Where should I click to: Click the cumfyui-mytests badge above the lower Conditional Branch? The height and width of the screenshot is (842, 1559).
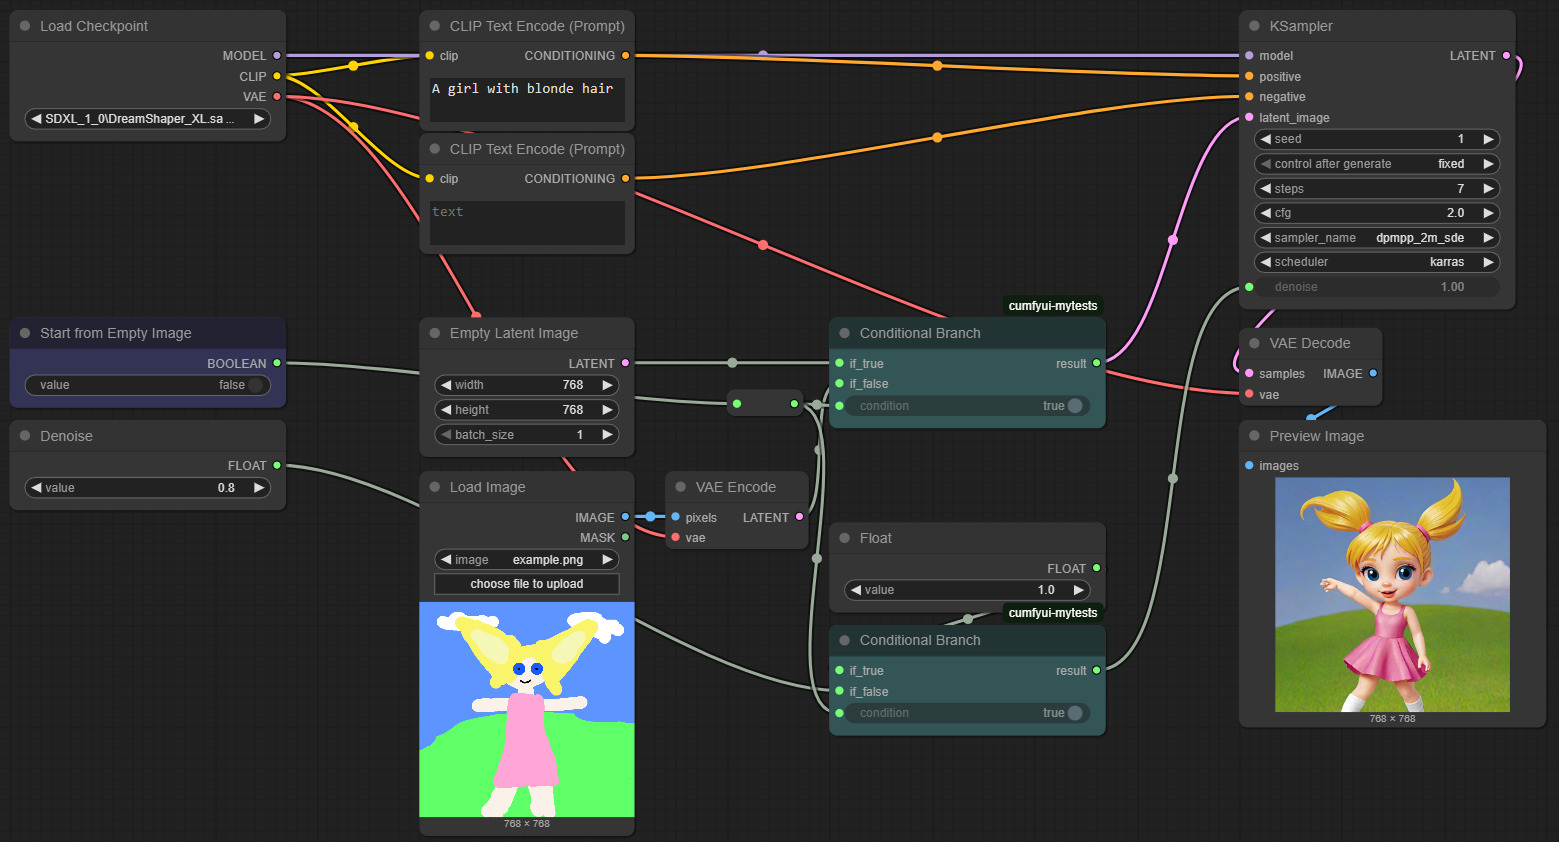[1053, 613]
